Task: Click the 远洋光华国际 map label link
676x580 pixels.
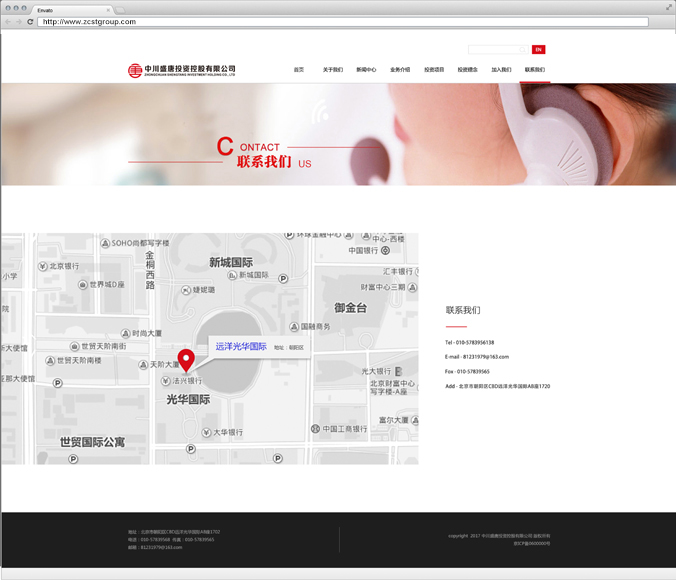Action: (x=241, y=346)
